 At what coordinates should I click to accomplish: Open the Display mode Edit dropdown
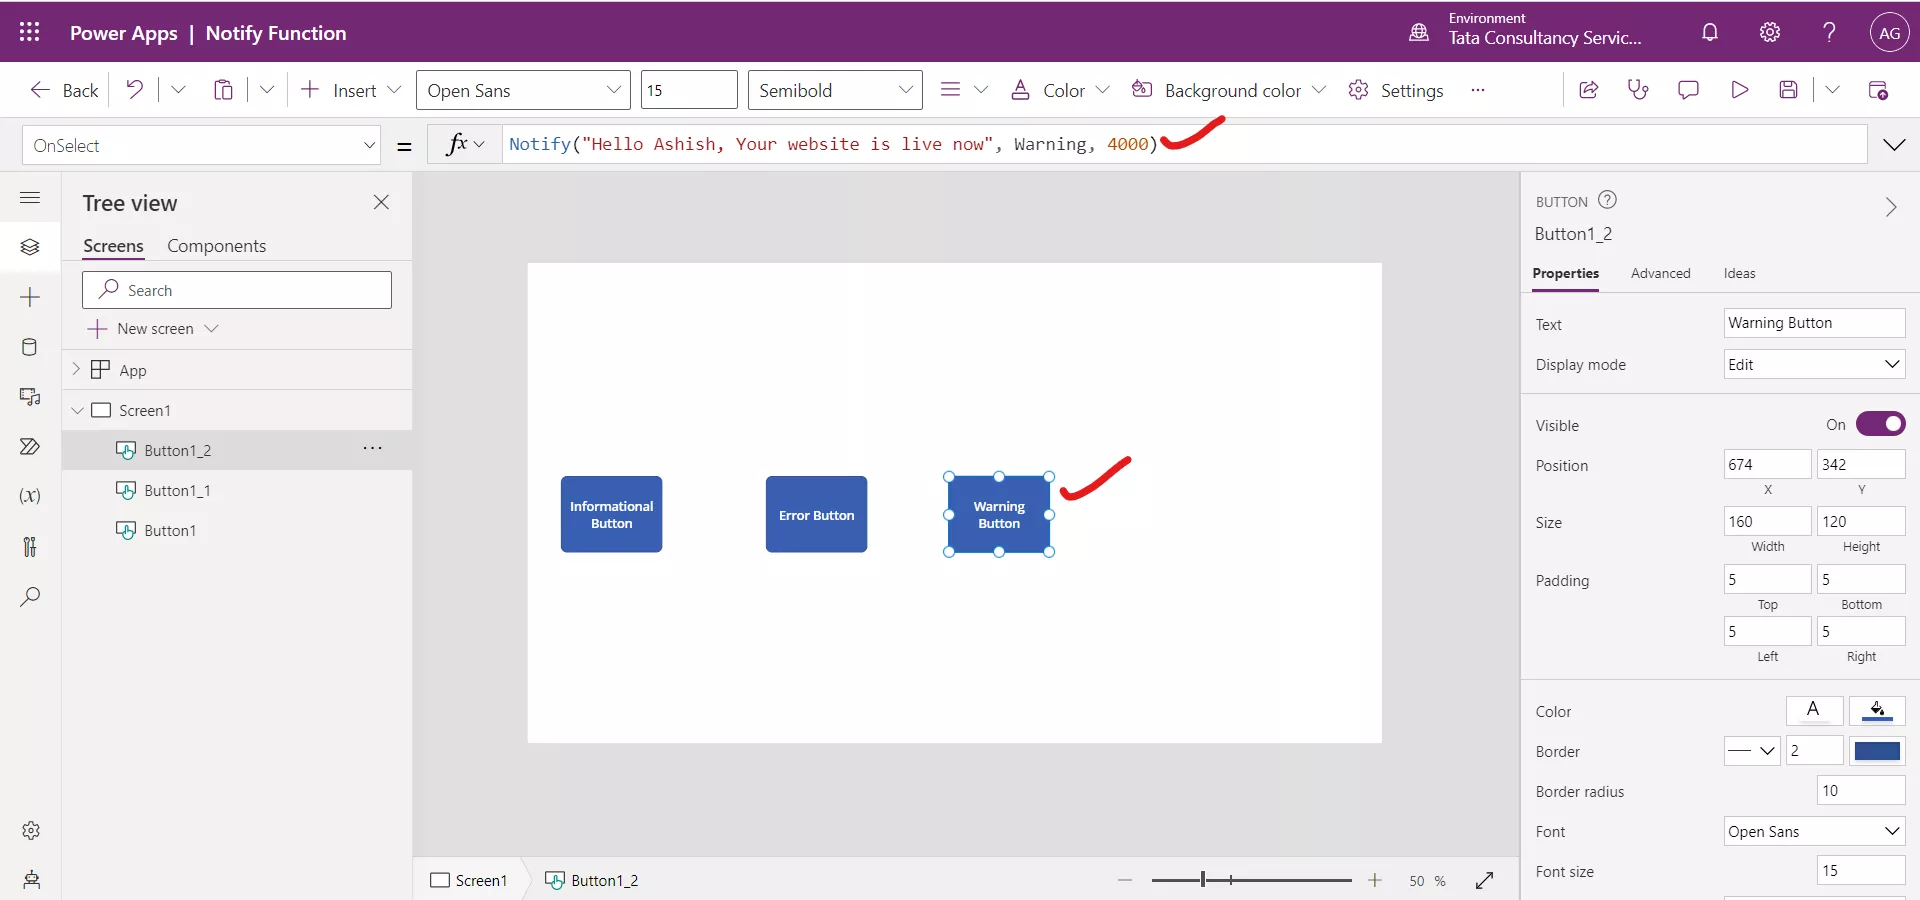click(1814, 364)
